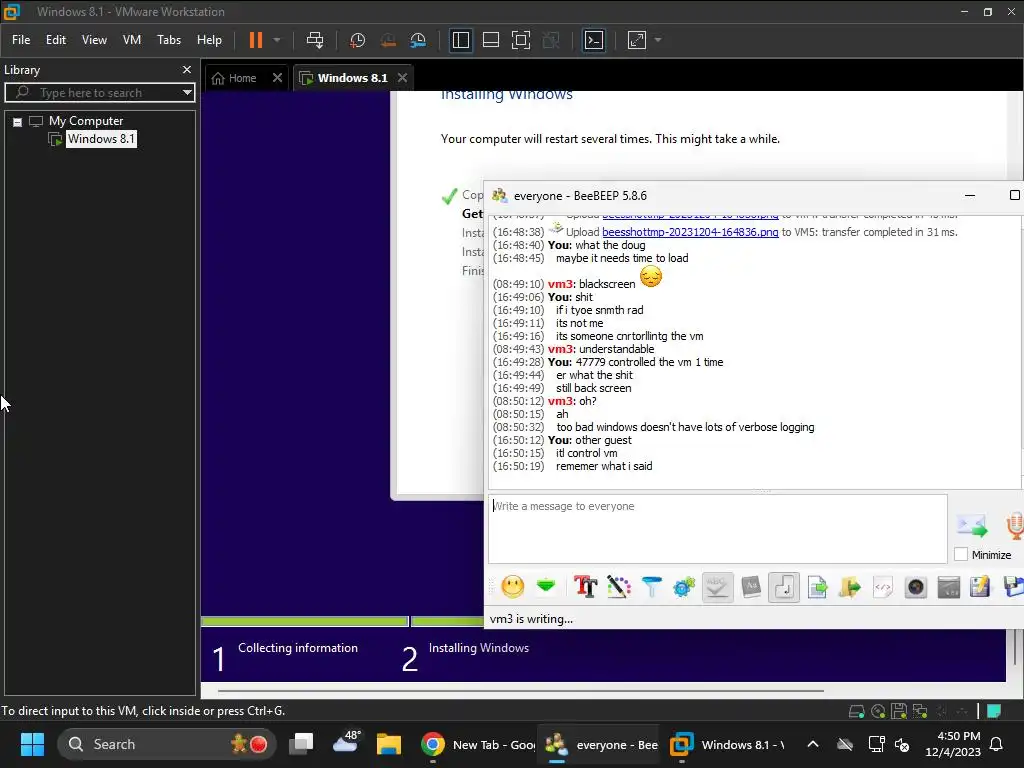1024x768 pixels.
Task: Close the Home tab
Action: coord(277,78)
